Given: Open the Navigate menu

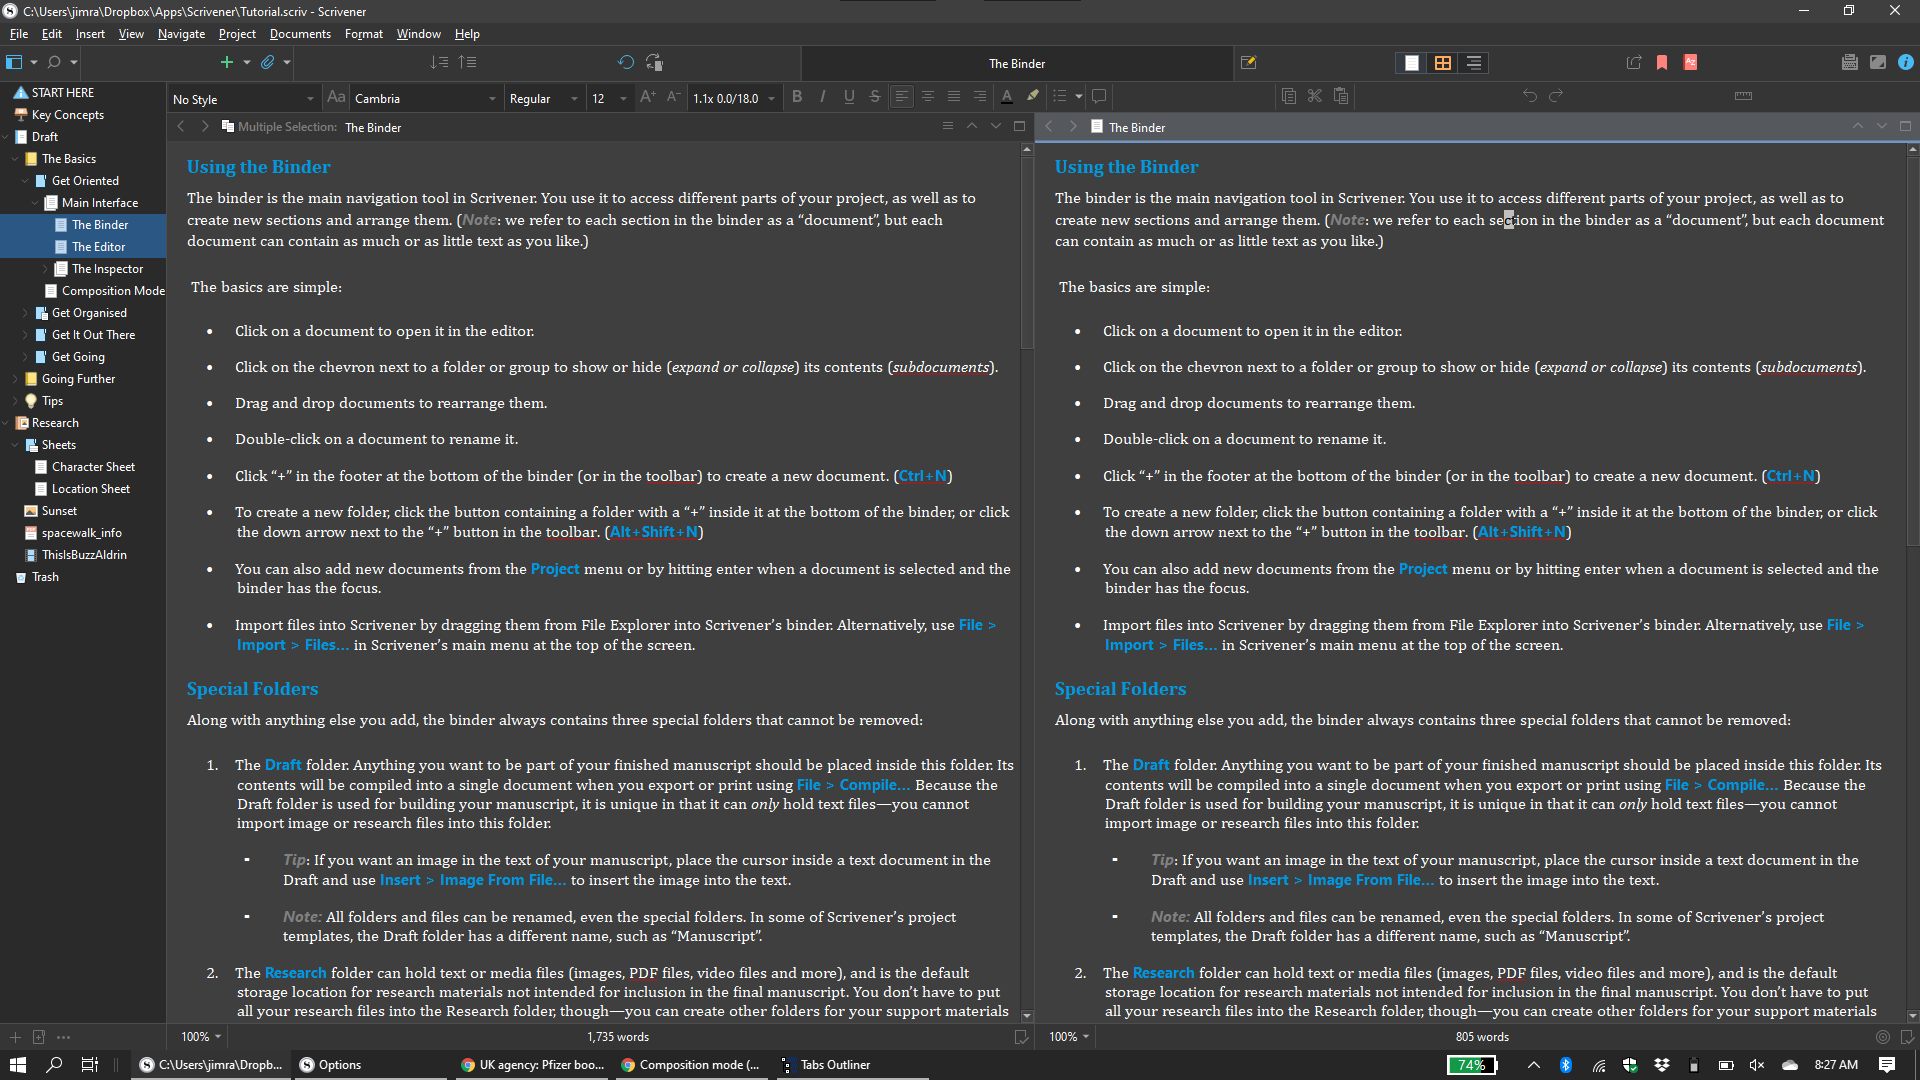Looking at the screenshot, I should [x=181, y=33].
